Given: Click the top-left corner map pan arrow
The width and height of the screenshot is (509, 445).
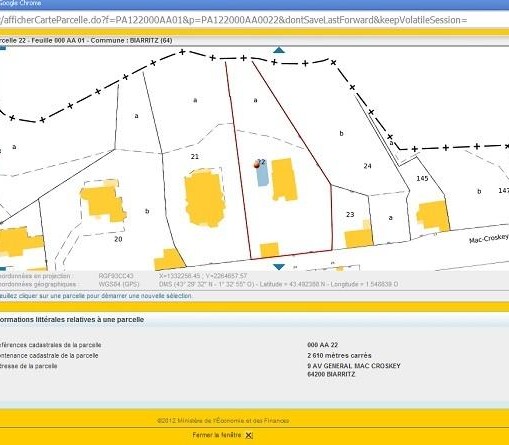Looking at the screenshot, I should 3,48.
